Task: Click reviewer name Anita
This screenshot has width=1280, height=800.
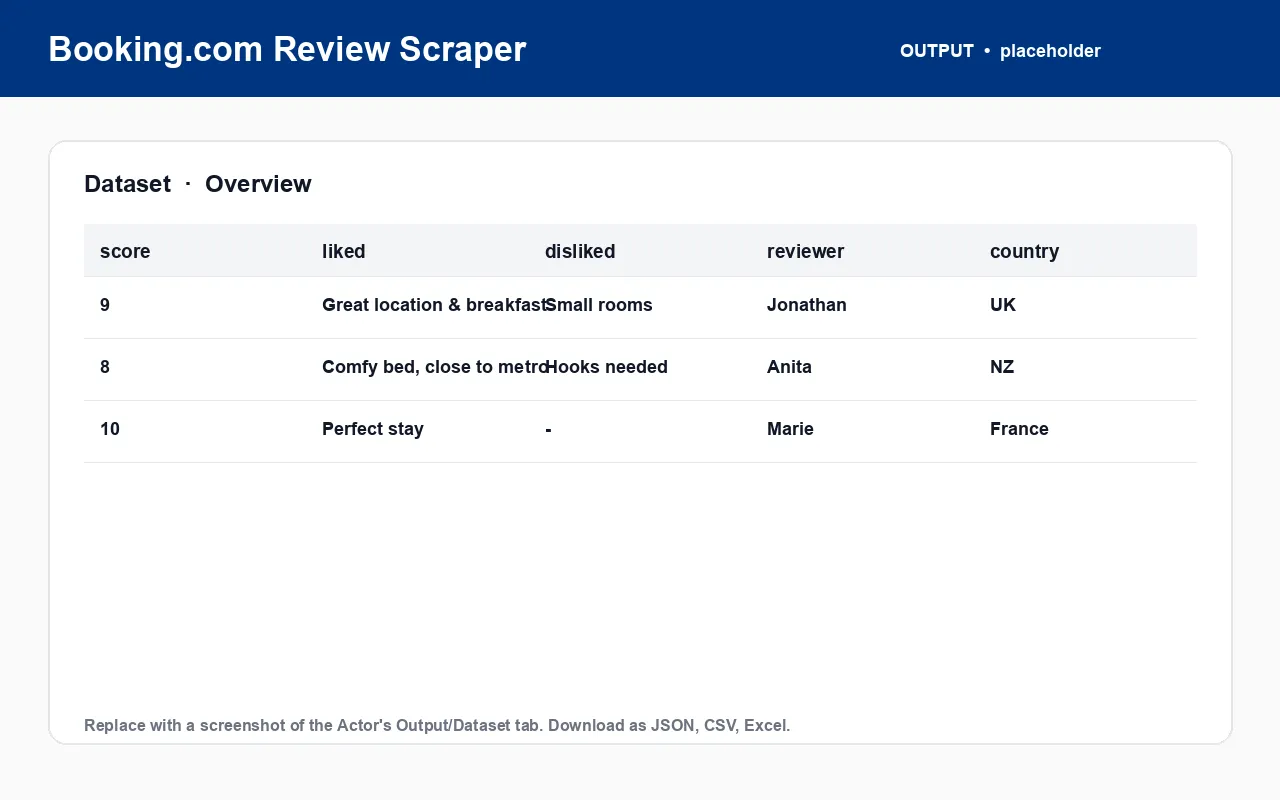Action: coord(789,367)
